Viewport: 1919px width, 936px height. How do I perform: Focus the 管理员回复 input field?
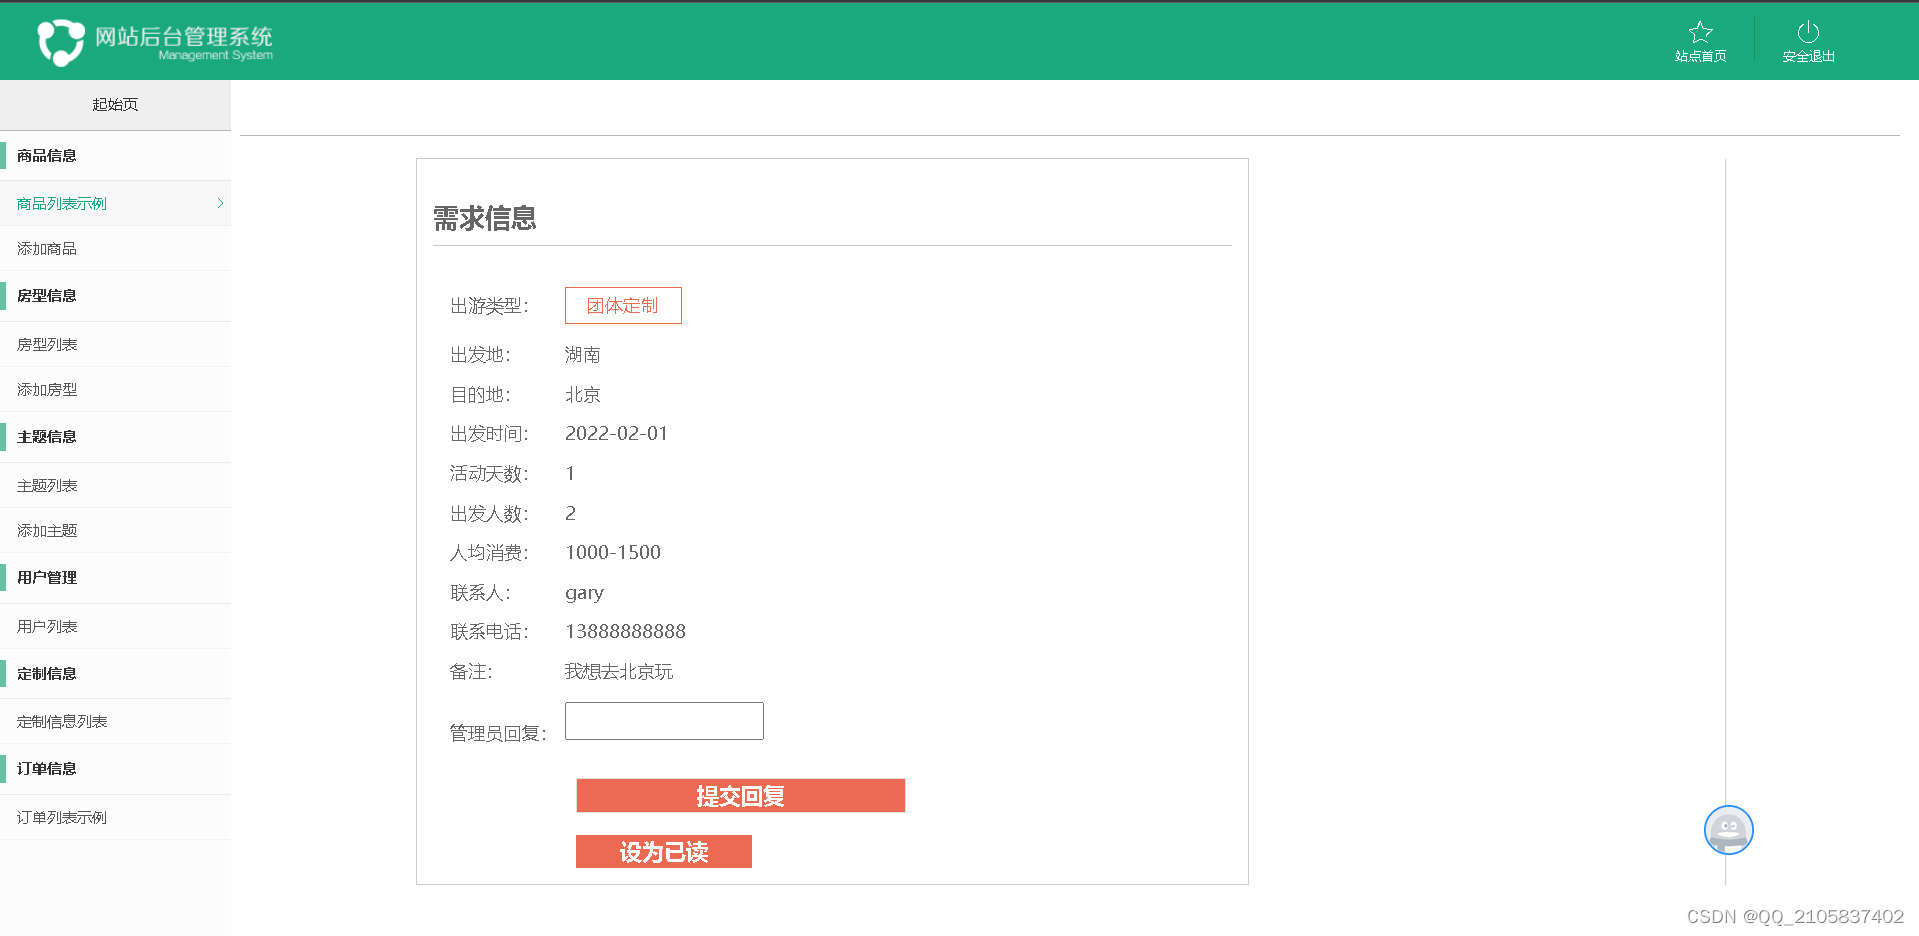[664, 721]
